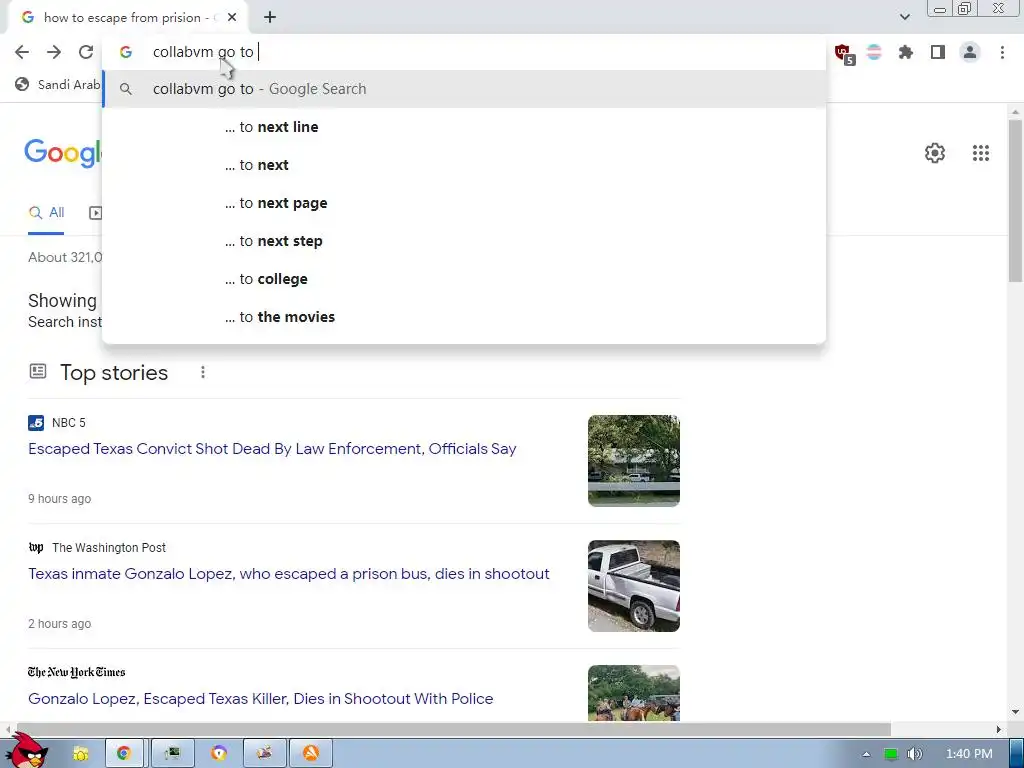1024x768 pixels.
Task: Click the NBC 5 story thumbnail
Action: (633, 460)
